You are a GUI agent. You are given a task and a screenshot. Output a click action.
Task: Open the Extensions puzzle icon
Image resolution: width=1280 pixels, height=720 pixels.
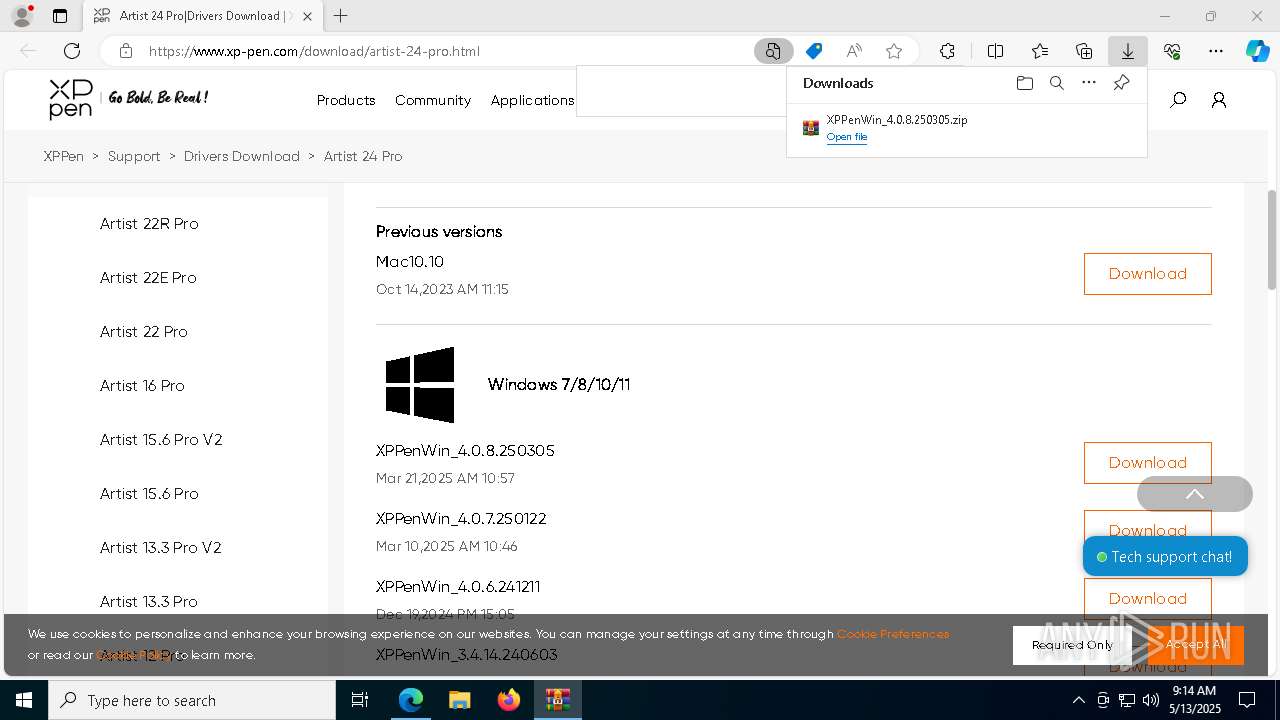pos(947,51)
